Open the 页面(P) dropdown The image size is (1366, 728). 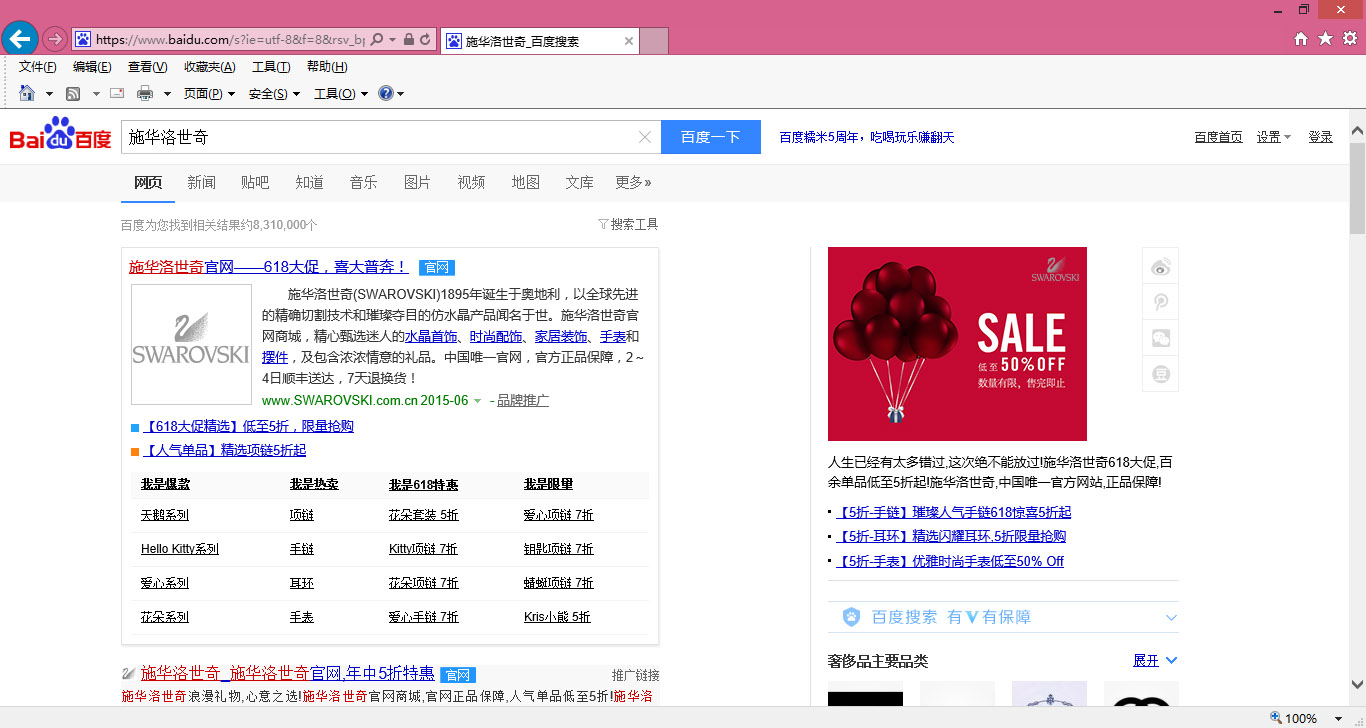(209, 94)
